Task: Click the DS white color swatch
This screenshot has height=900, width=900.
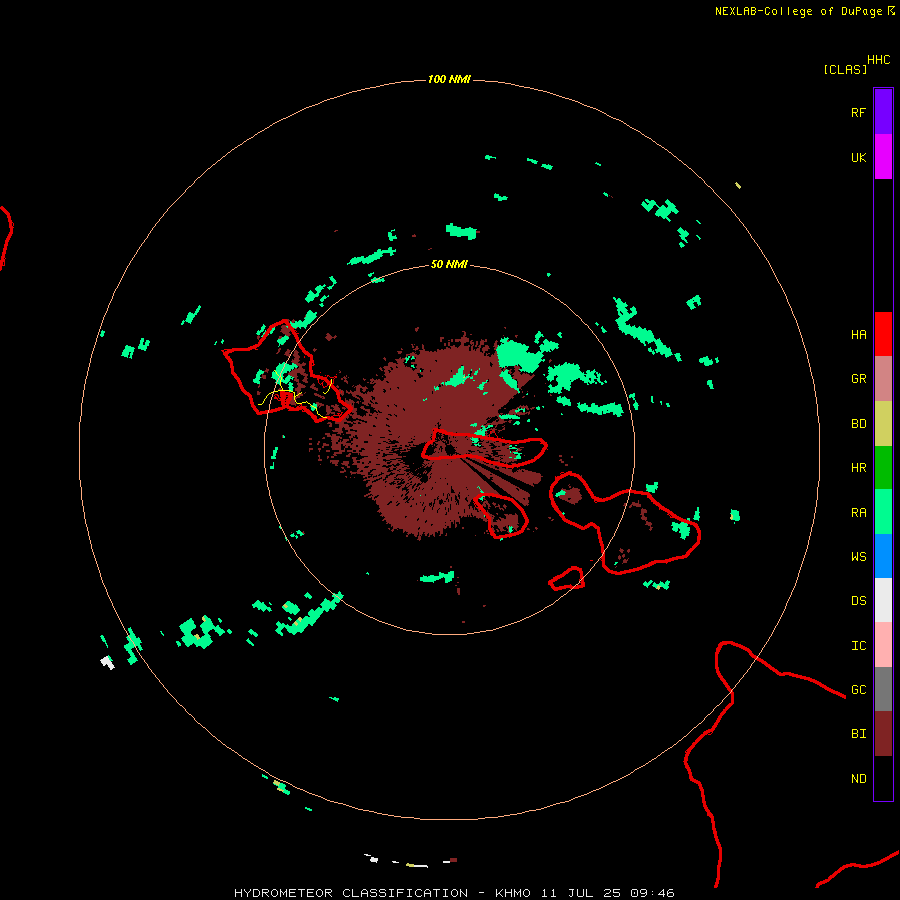Action: [883, 600]
